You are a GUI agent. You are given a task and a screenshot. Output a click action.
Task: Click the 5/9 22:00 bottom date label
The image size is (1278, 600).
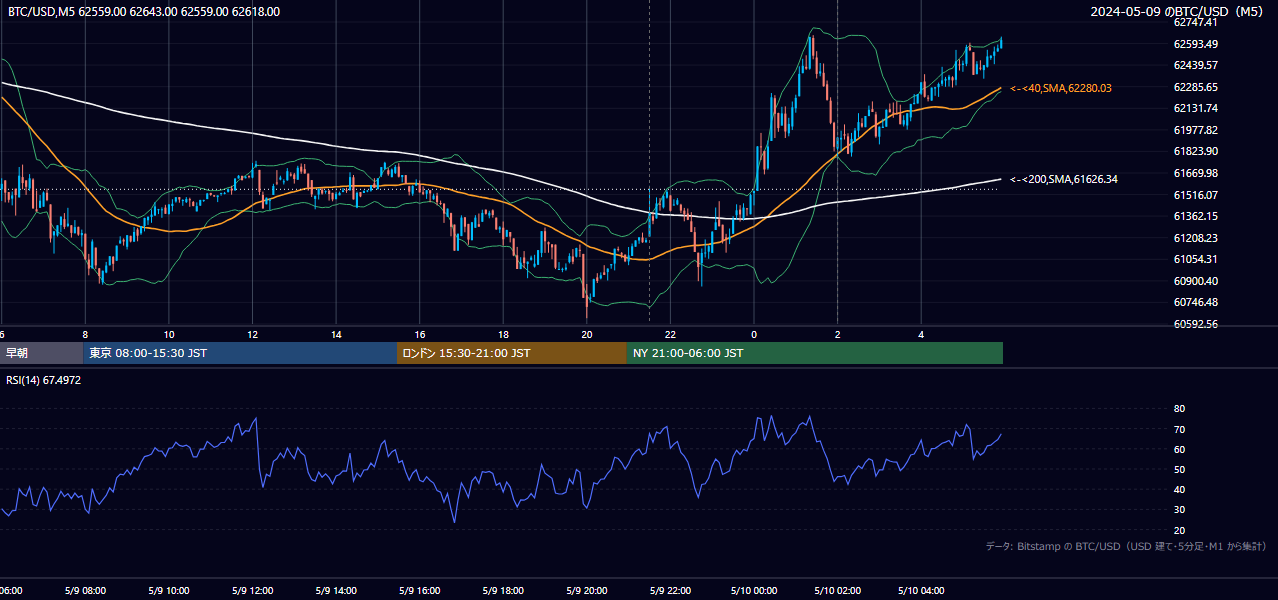click(670, 591)
